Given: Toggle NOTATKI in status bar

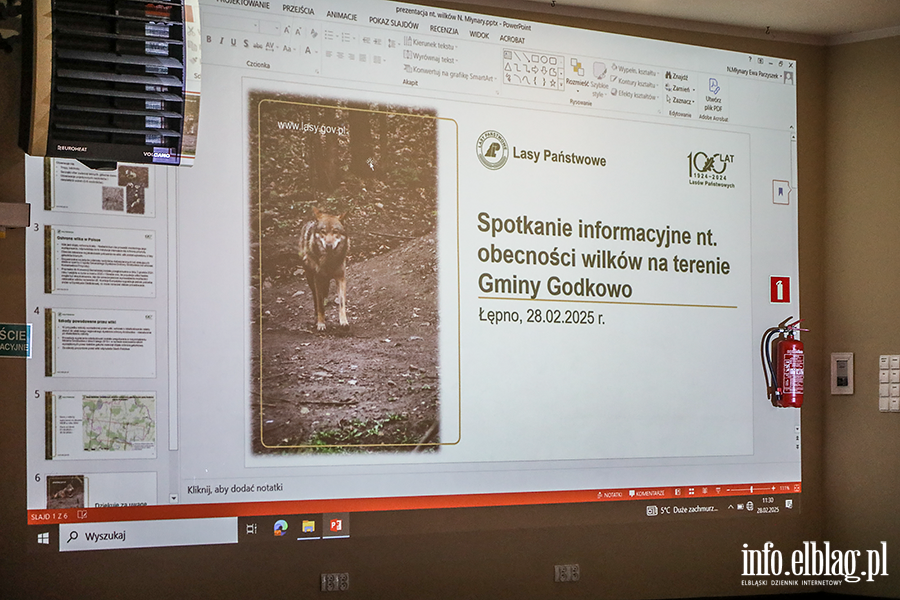Looking at the screenshot, I should (x=610, y=494).
